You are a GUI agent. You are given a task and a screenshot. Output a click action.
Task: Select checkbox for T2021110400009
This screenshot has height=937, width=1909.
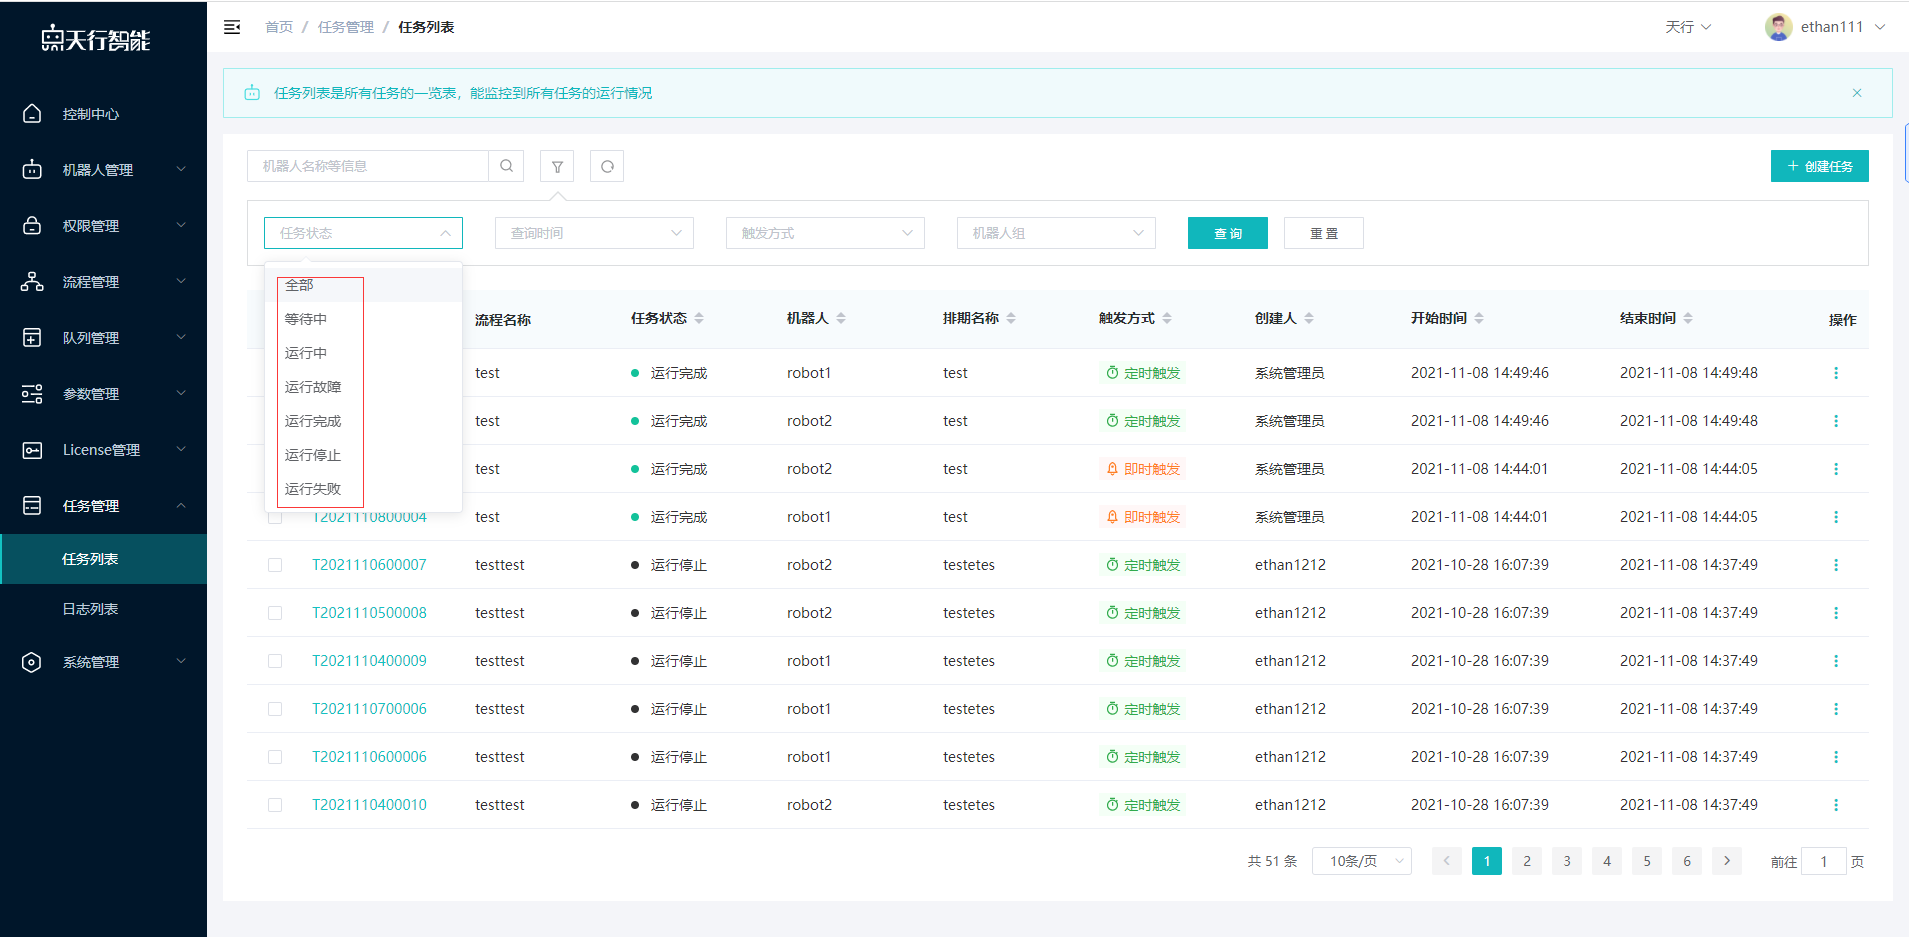coord(275,661)
